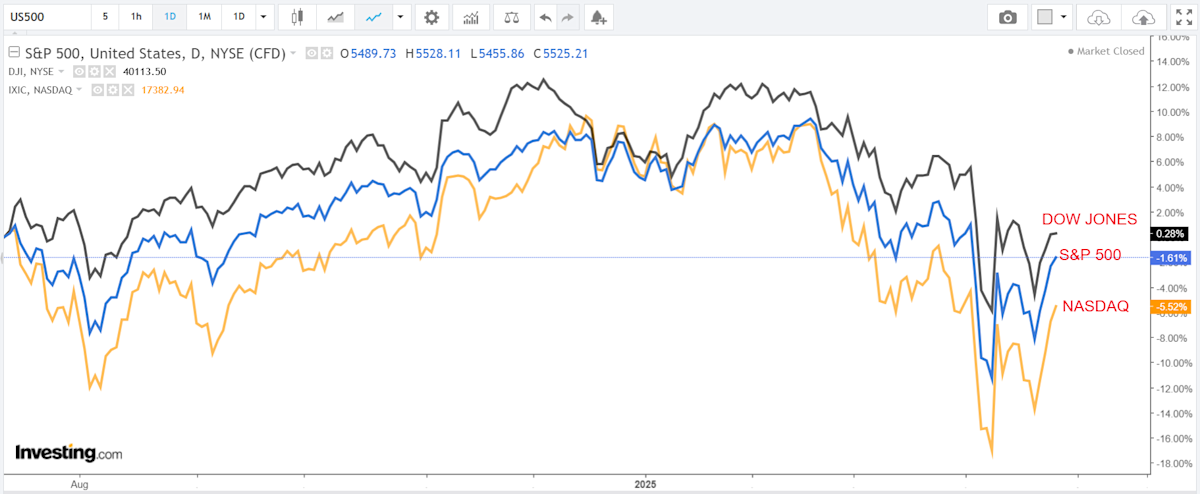Click the S&P 500 chart title text

pos(155,53)
